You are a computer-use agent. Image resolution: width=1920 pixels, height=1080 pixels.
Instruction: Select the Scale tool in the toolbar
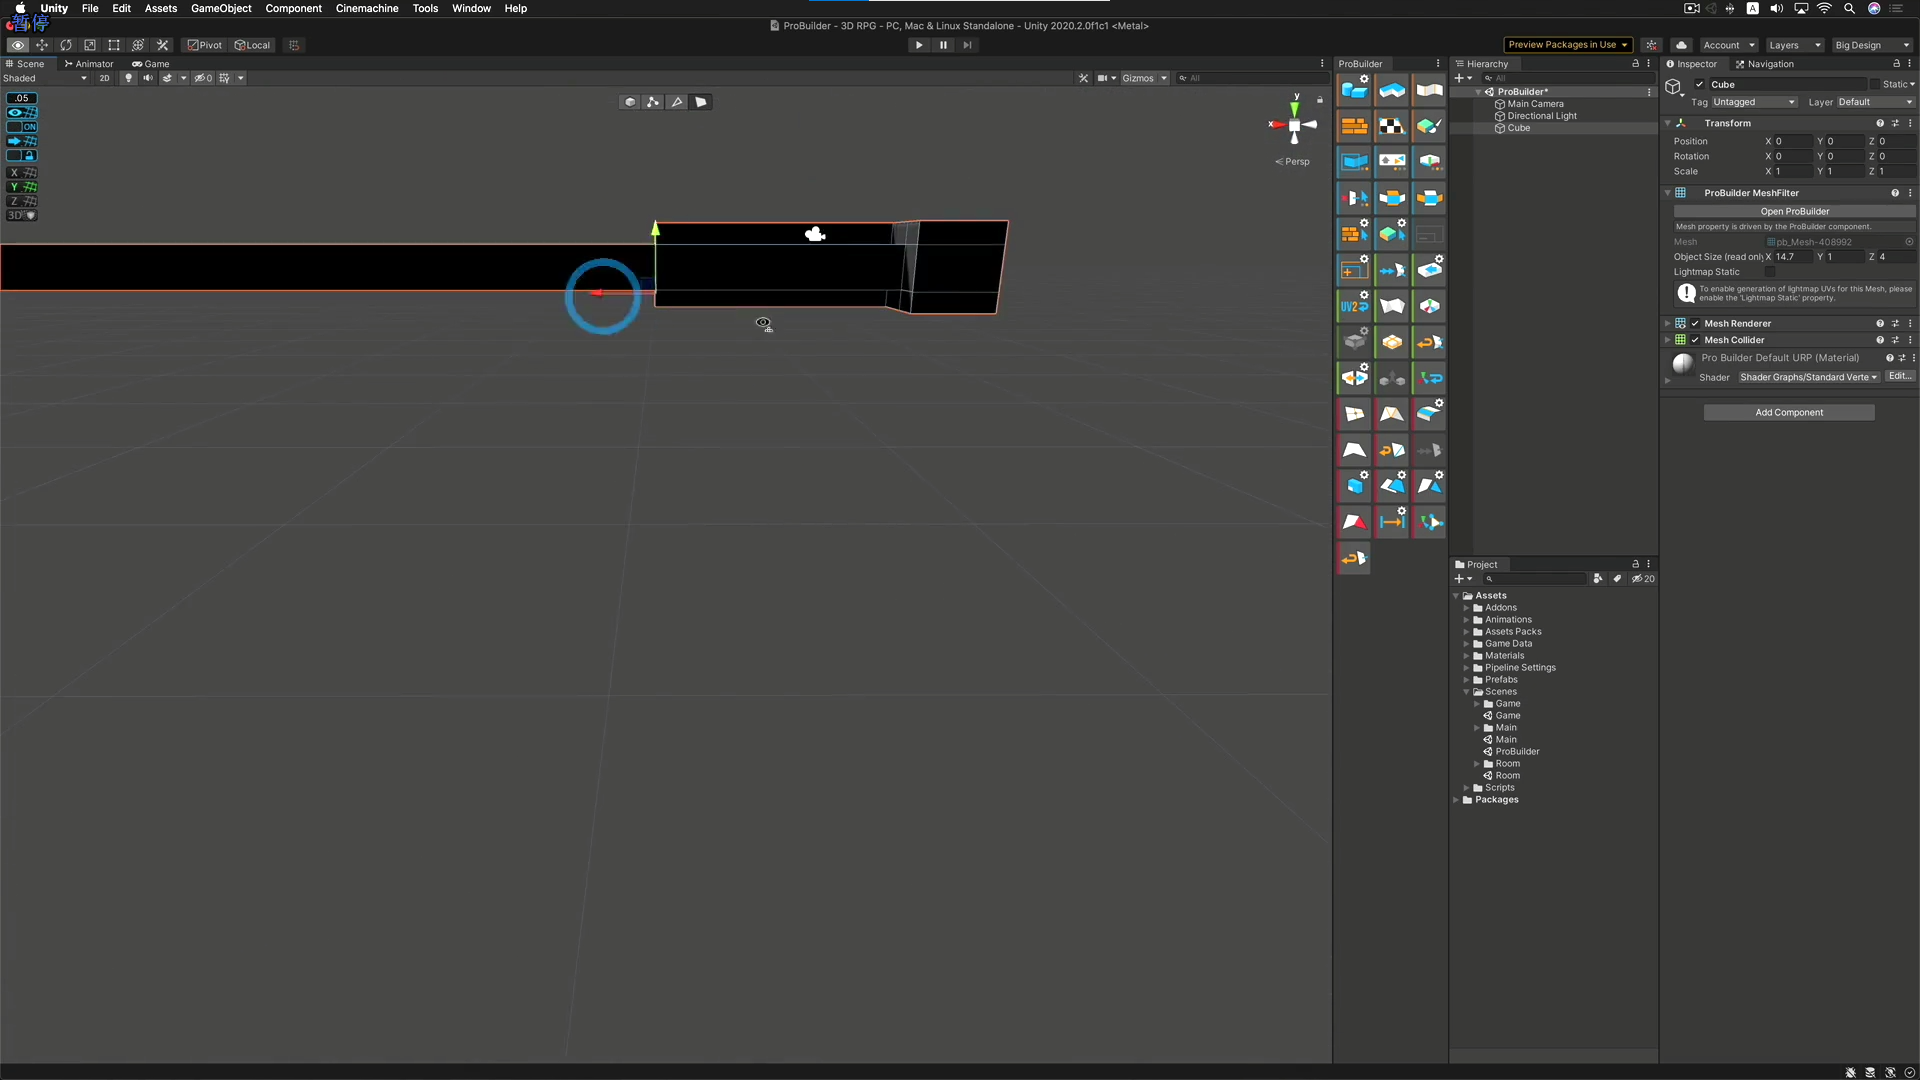click(x=90, y=45)
